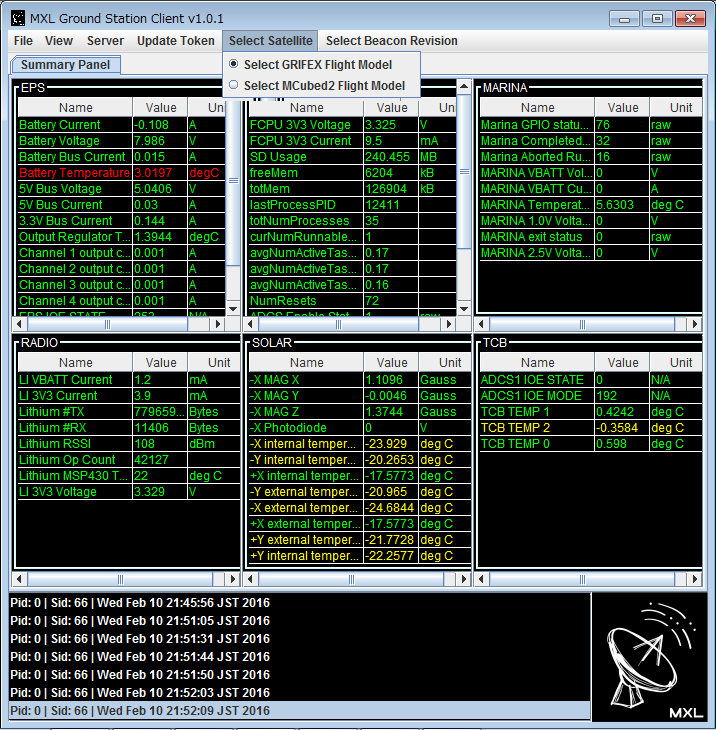Select the -X MAG X row
The height and width of the screenshot is (730, 716).
tap(360, 380)
